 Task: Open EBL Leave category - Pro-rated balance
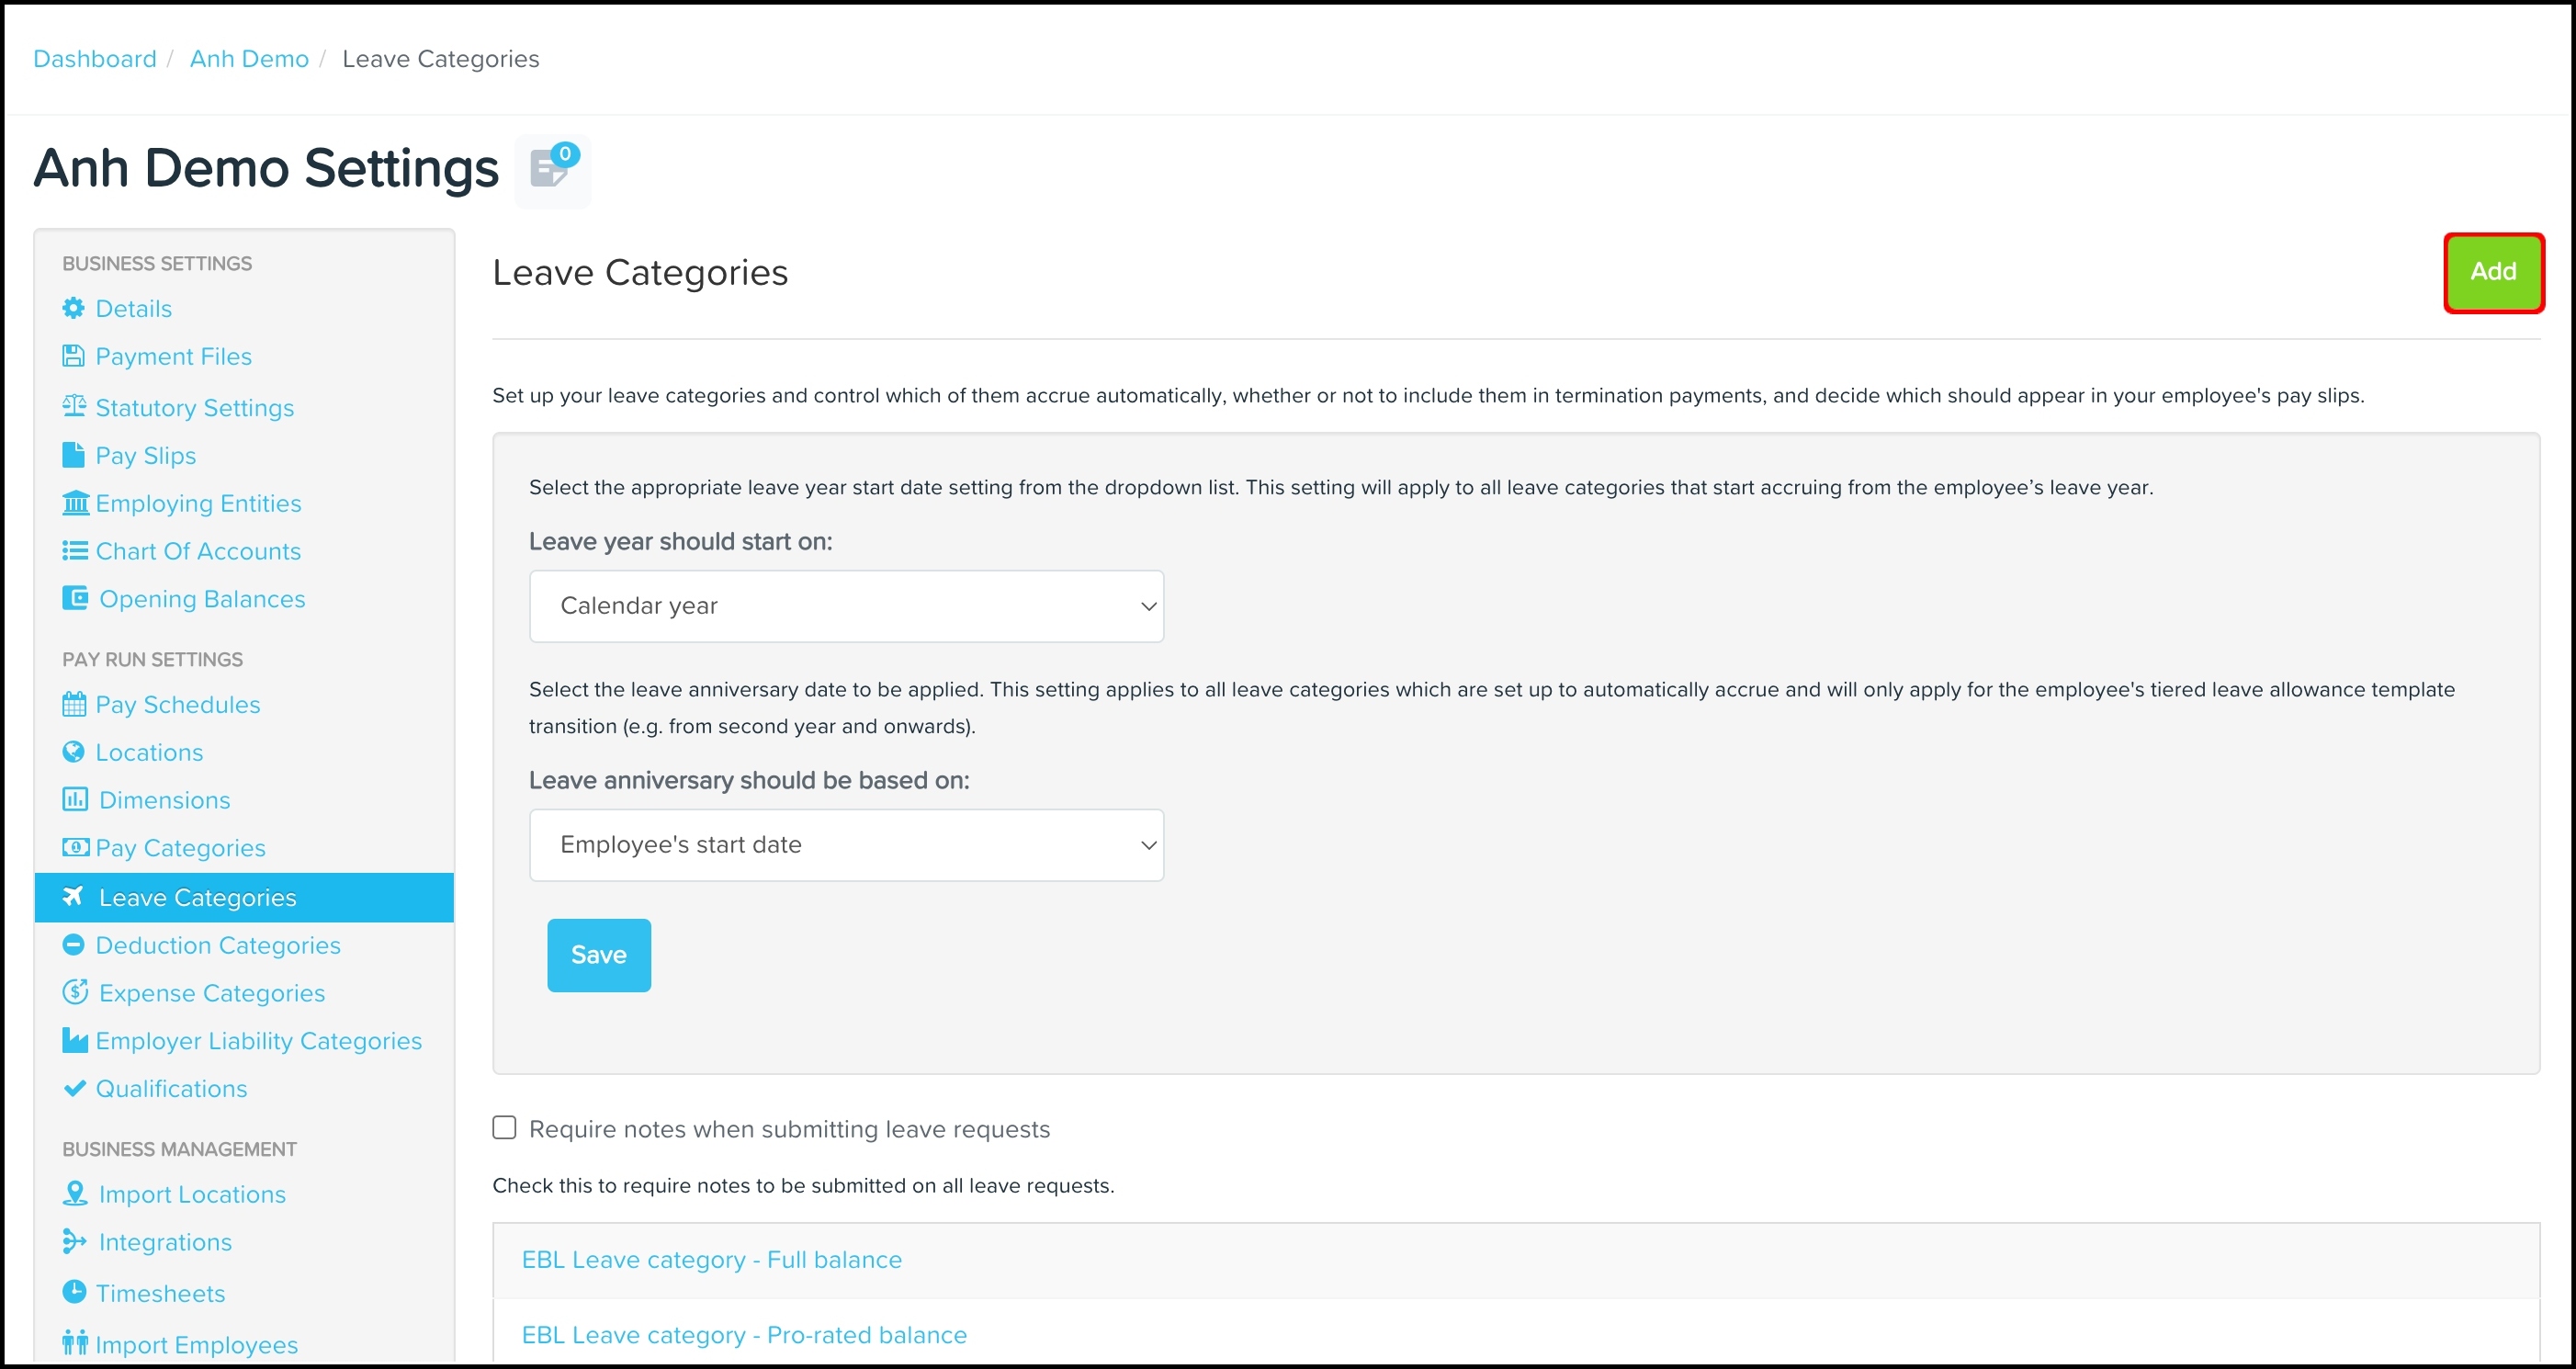point(744,1335)
